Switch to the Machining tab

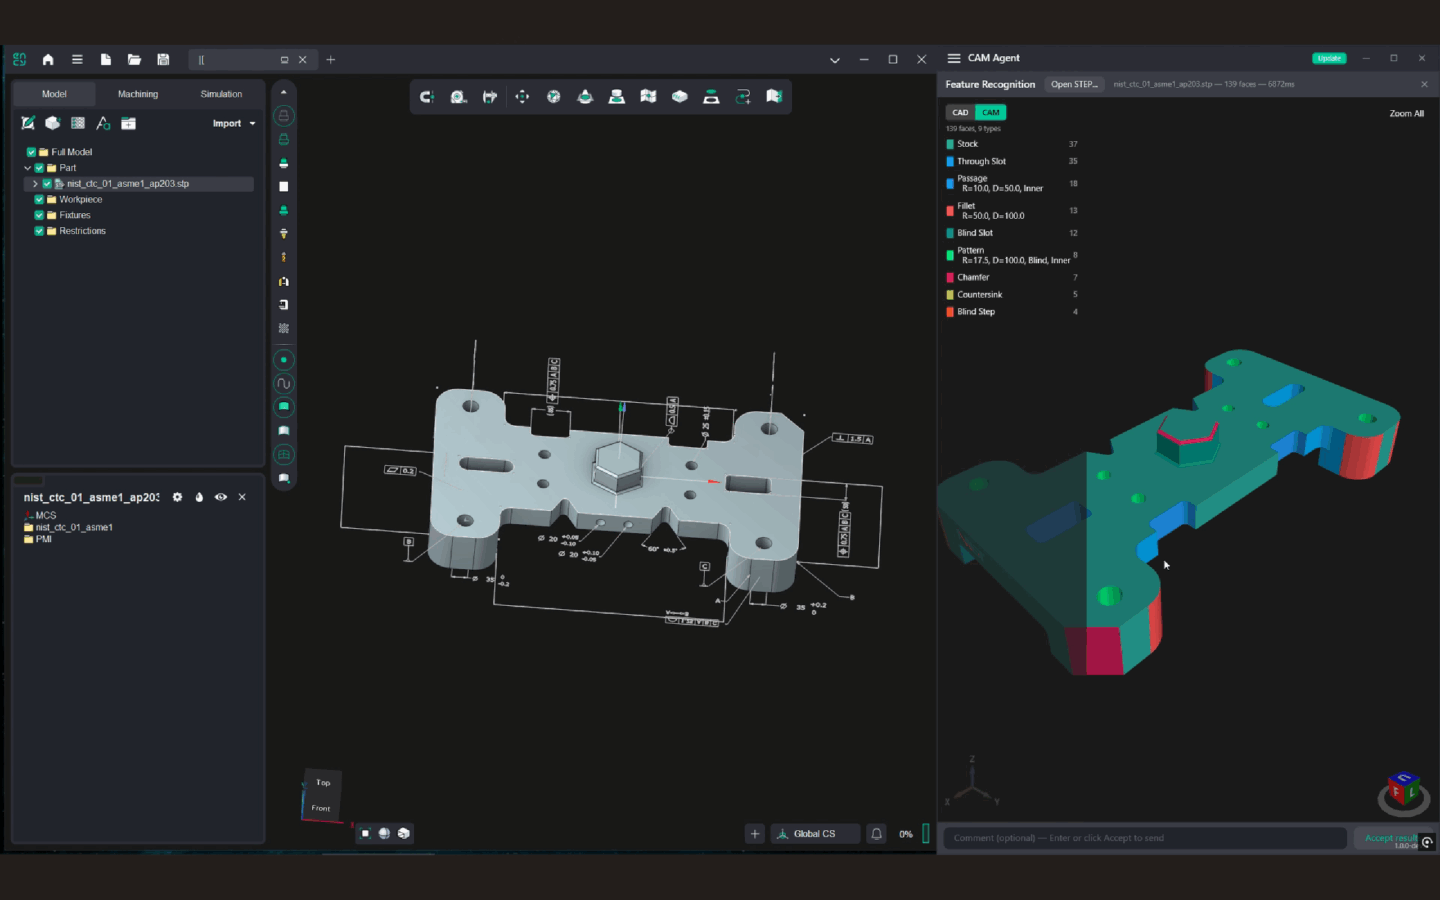coord(137,93)
